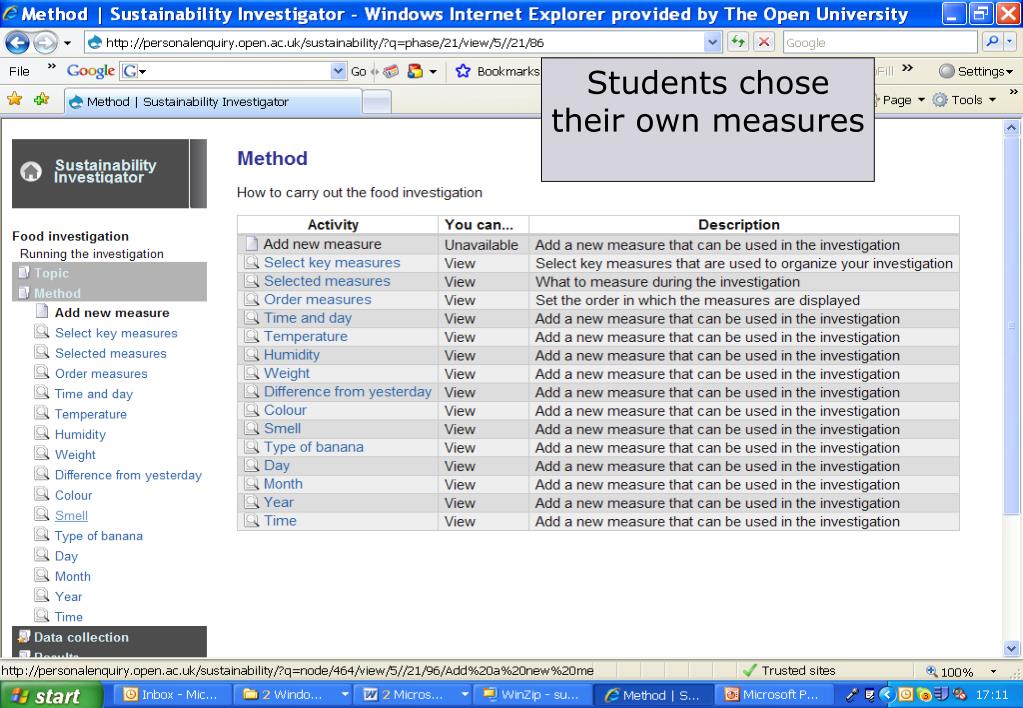Image resolution: width=1023 pixels, height=708 pixels.
Task: Click the vertical scrollbar thumb
Action: 1011,325
